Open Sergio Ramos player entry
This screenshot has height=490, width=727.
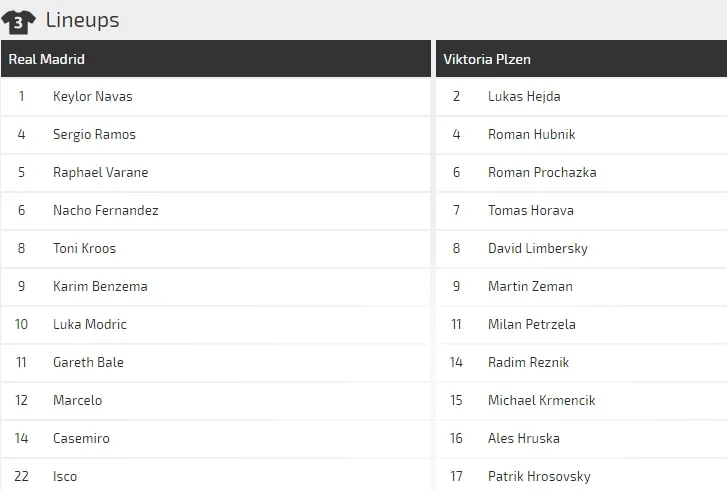tap(94, 135)
